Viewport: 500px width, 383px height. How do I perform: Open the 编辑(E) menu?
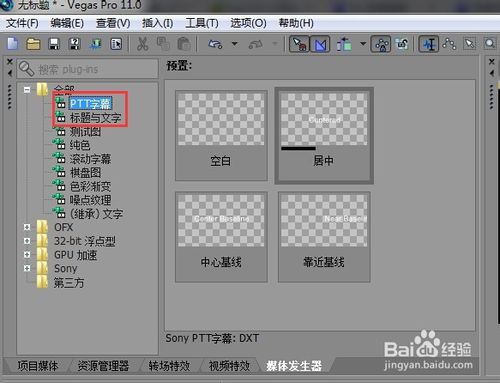[x=67, y=23]
